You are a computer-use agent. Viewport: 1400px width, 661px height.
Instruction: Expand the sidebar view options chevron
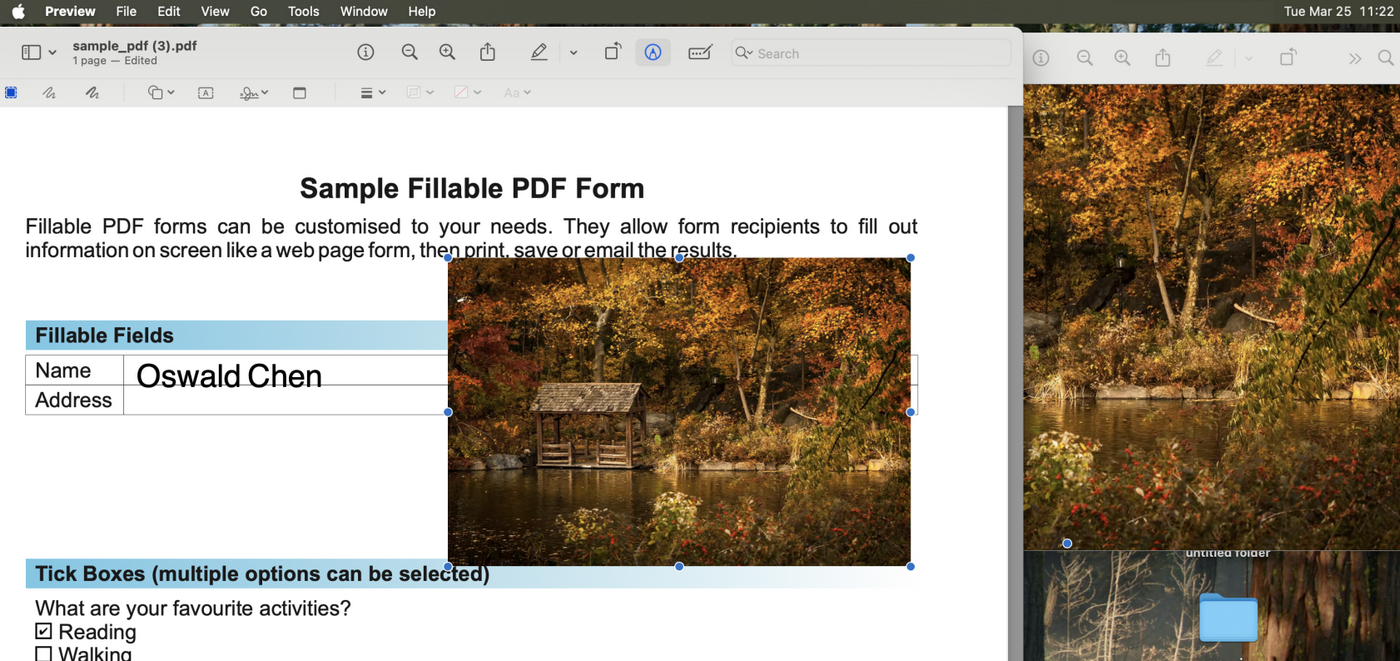[52, 51]
